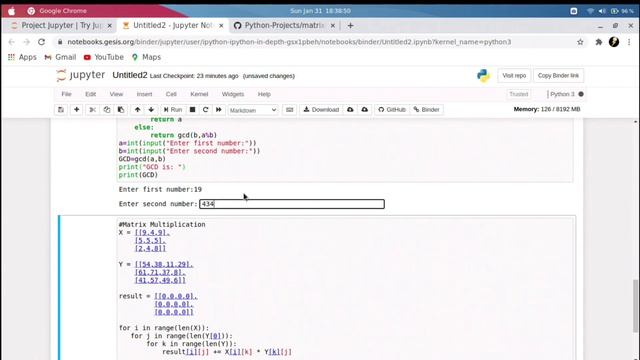Screen dimensions: 640x360
Task: Open the Chrome profile avatar
Action: [x=614, y=42]
